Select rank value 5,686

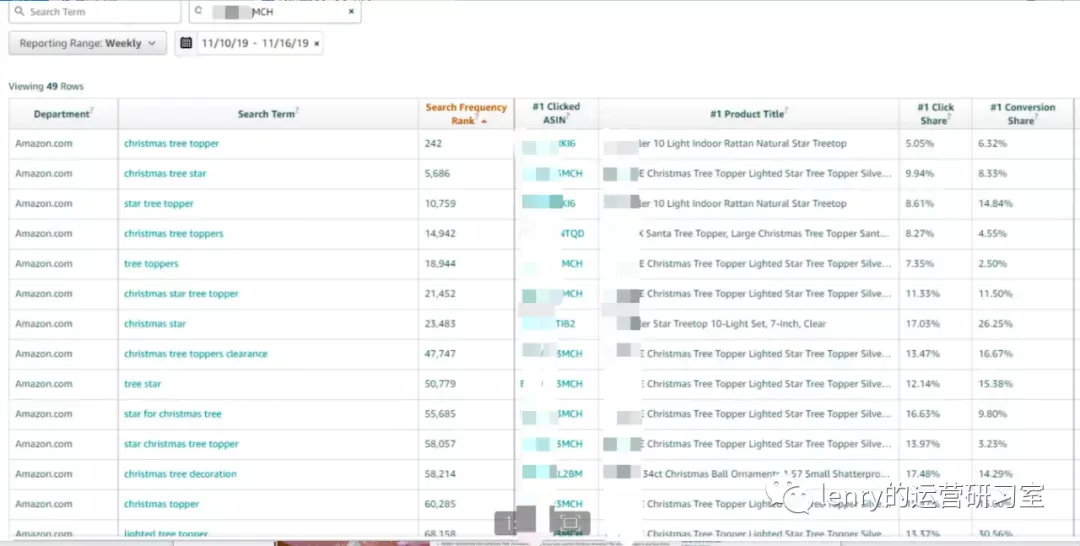[437, 174]
